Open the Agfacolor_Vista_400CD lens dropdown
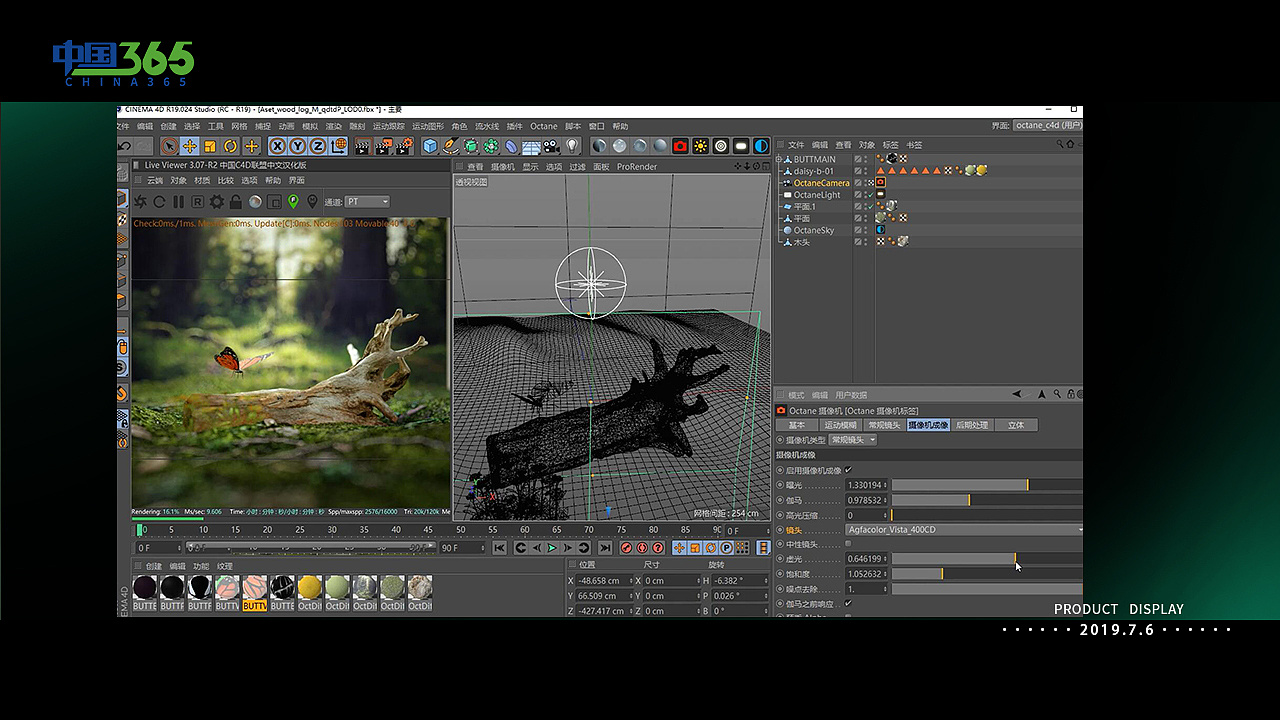1280x720 pixels. (964, 530)
